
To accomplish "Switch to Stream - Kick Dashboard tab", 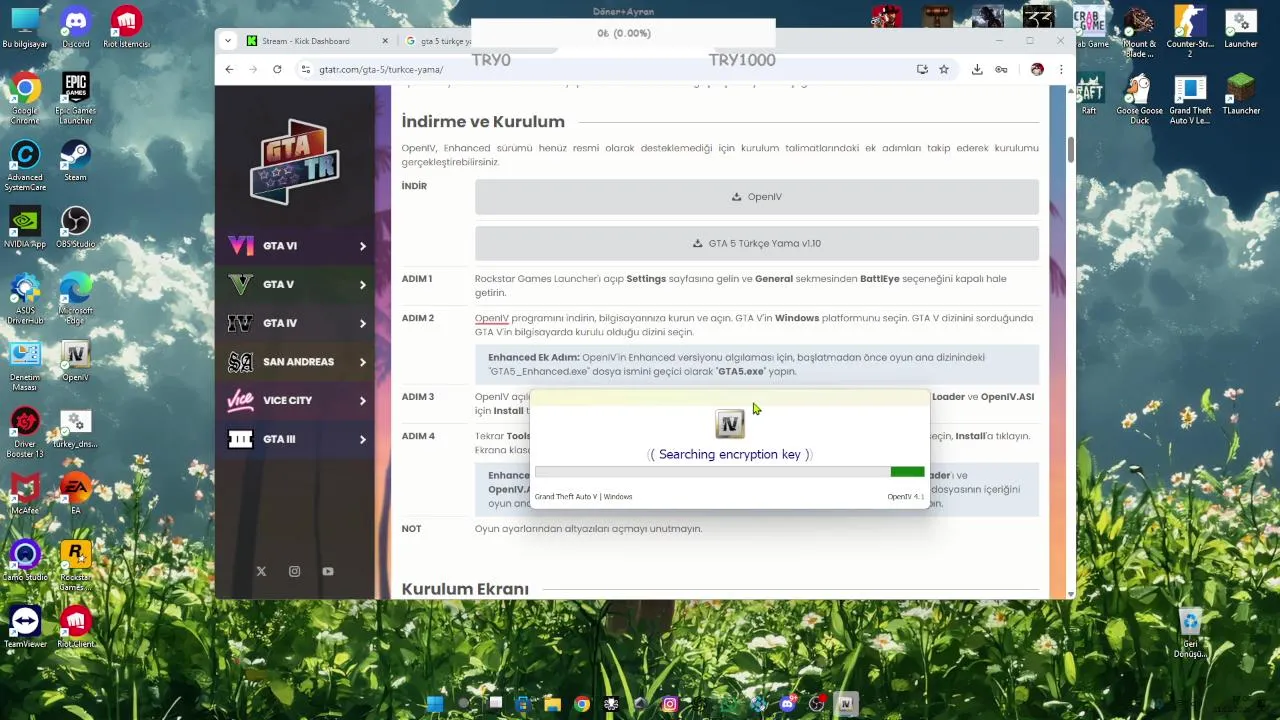I will (318, 41).
